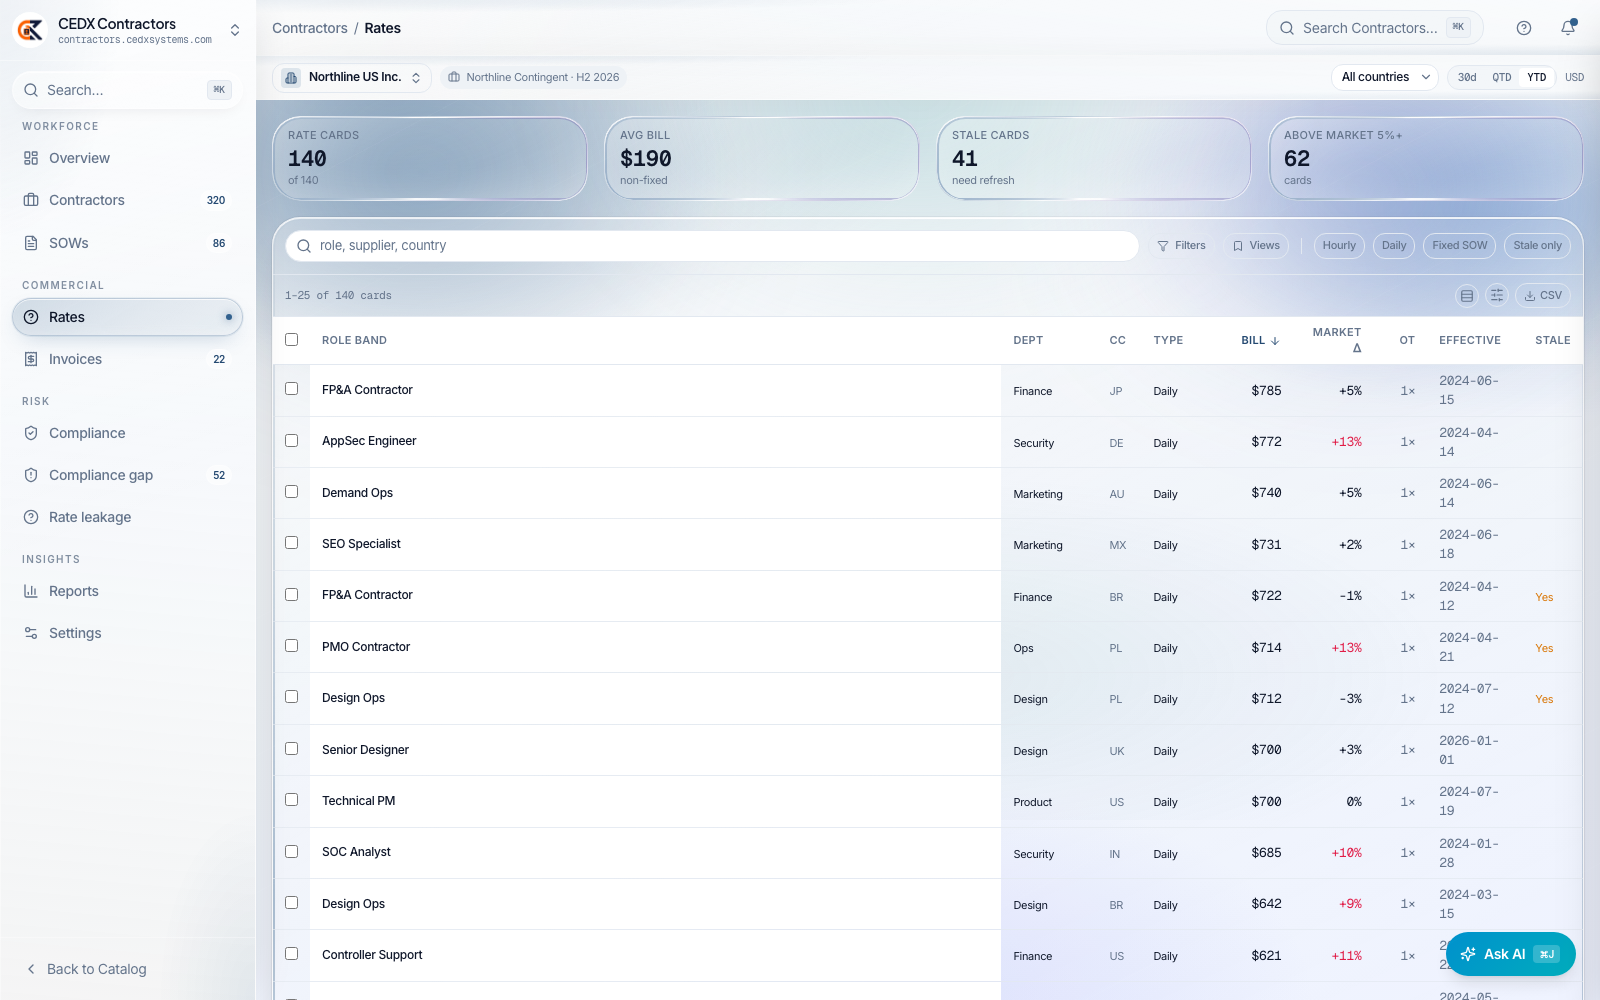Open Compliance gap in the sidebar

pos(127,475)
